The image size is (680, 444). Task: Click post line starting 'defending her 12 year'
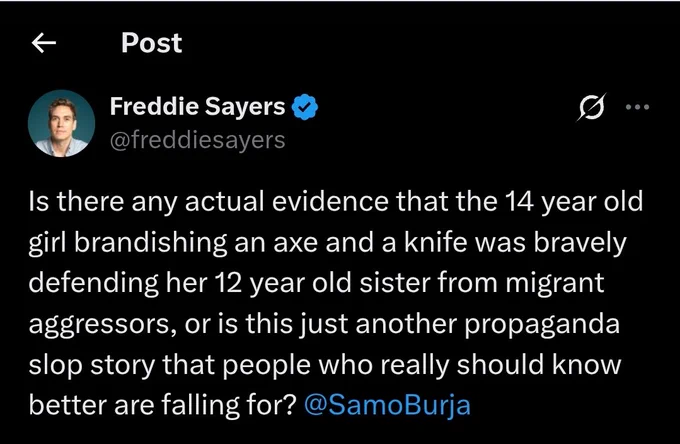(317, 283)
